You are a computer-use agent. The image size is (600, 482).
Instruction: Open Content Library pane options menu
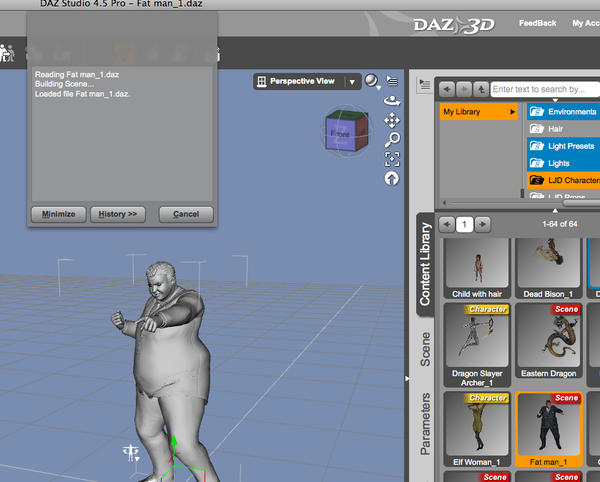click(424, 84)
